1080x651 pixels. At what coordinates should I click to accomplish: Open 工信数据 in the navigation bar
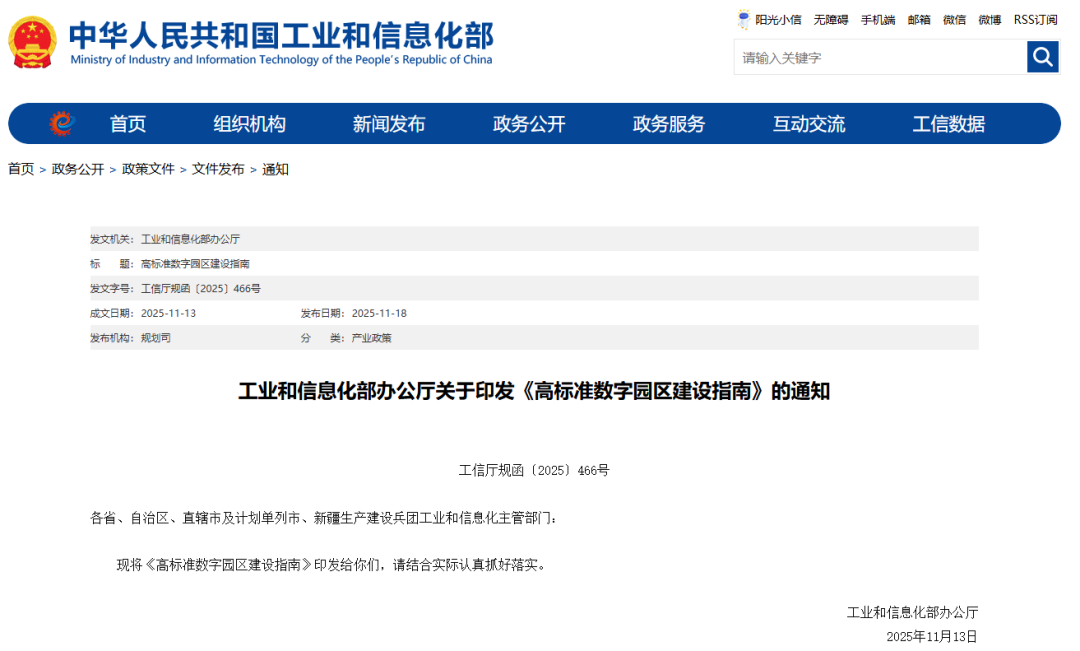tap(948, 124)
